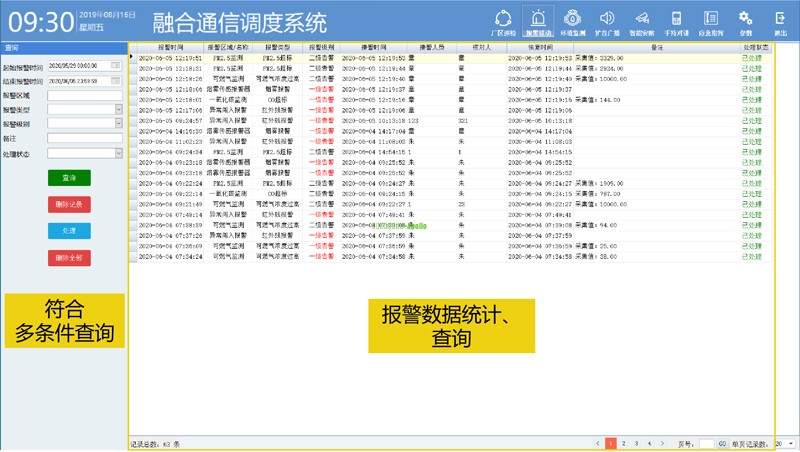Click the red 删除记录 button
Screen dimensions: 800x452
69,204
